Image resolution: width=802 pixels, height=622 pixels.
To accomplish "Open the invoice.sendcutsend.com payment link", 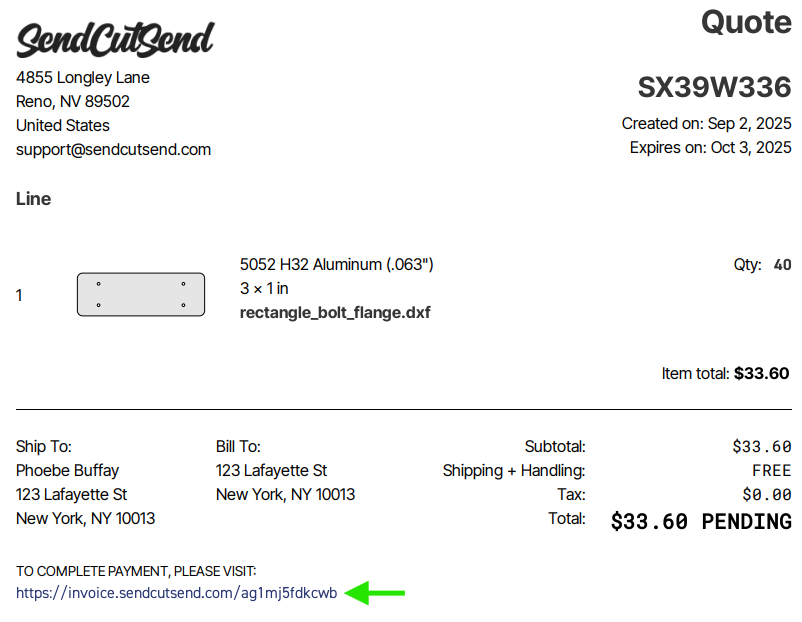I will pyautogui.click(x=176, y=593).
